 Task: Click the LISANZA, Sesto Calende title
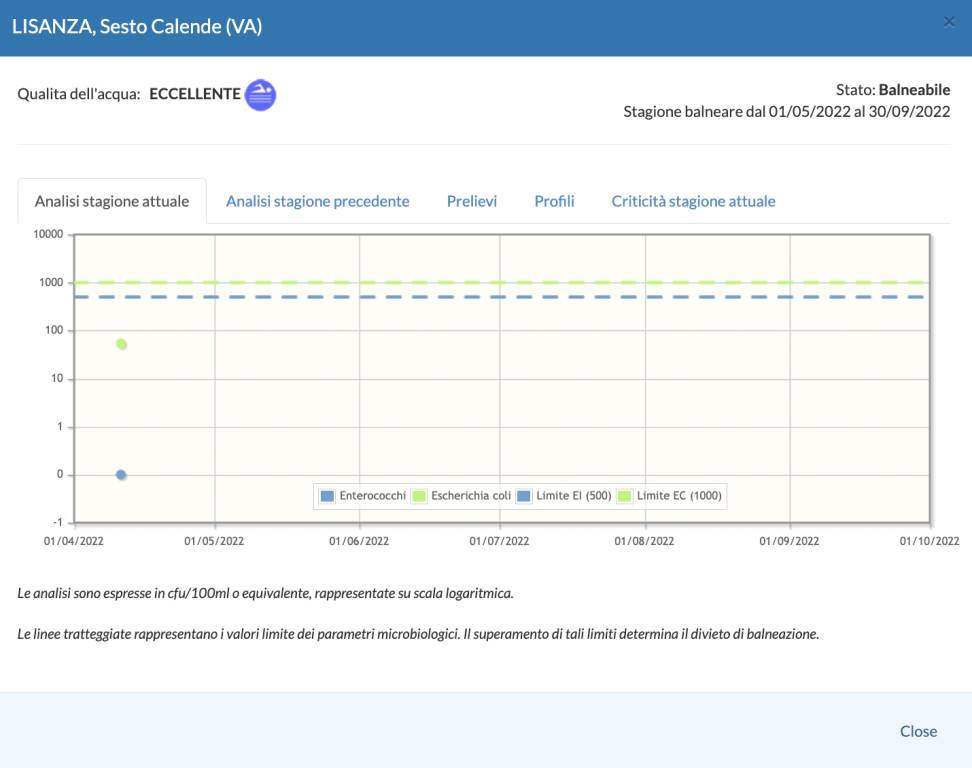[x=137, y=27]
